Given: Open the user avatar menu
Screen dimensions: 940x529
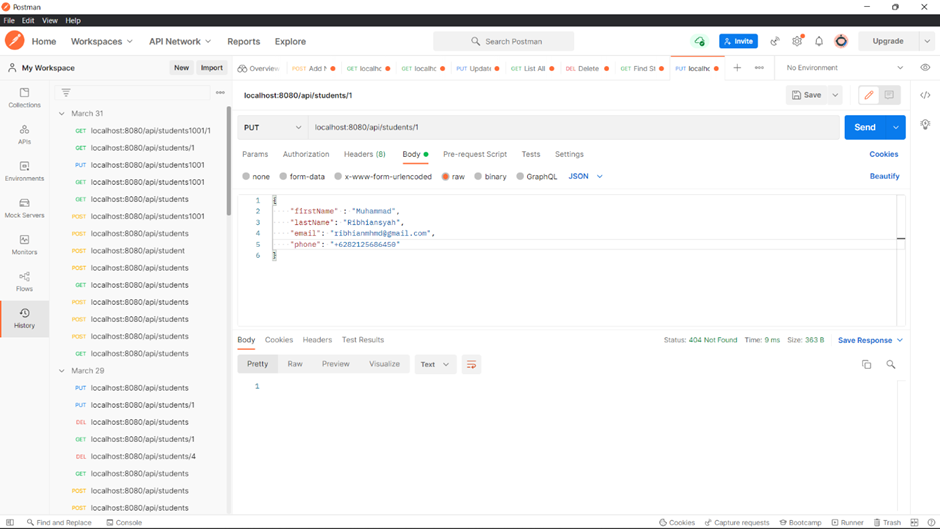Looking at the screenshot, I should point(841,41).
